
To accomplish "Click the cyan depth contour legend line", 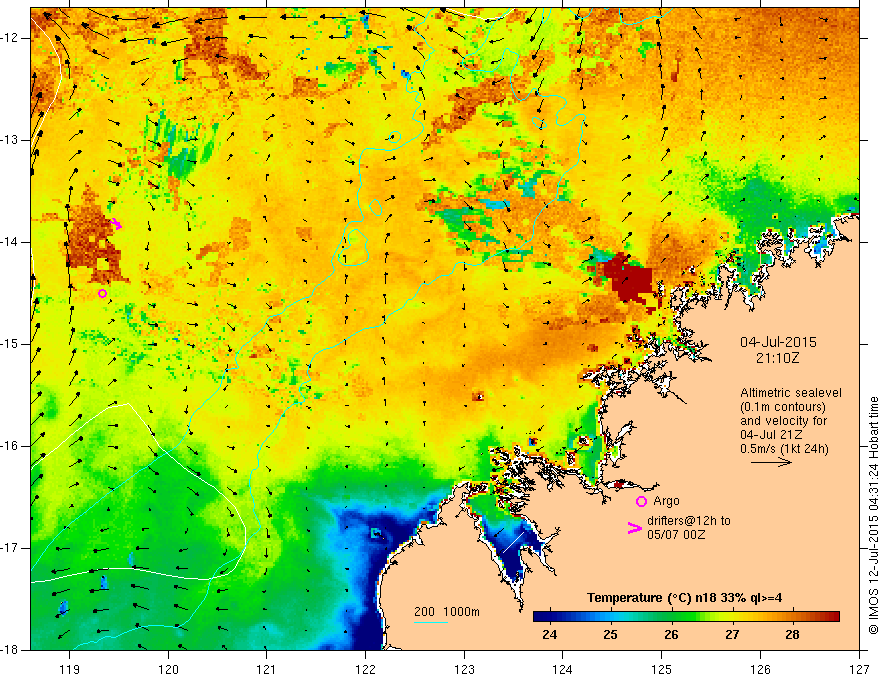I will coord(431,622).
